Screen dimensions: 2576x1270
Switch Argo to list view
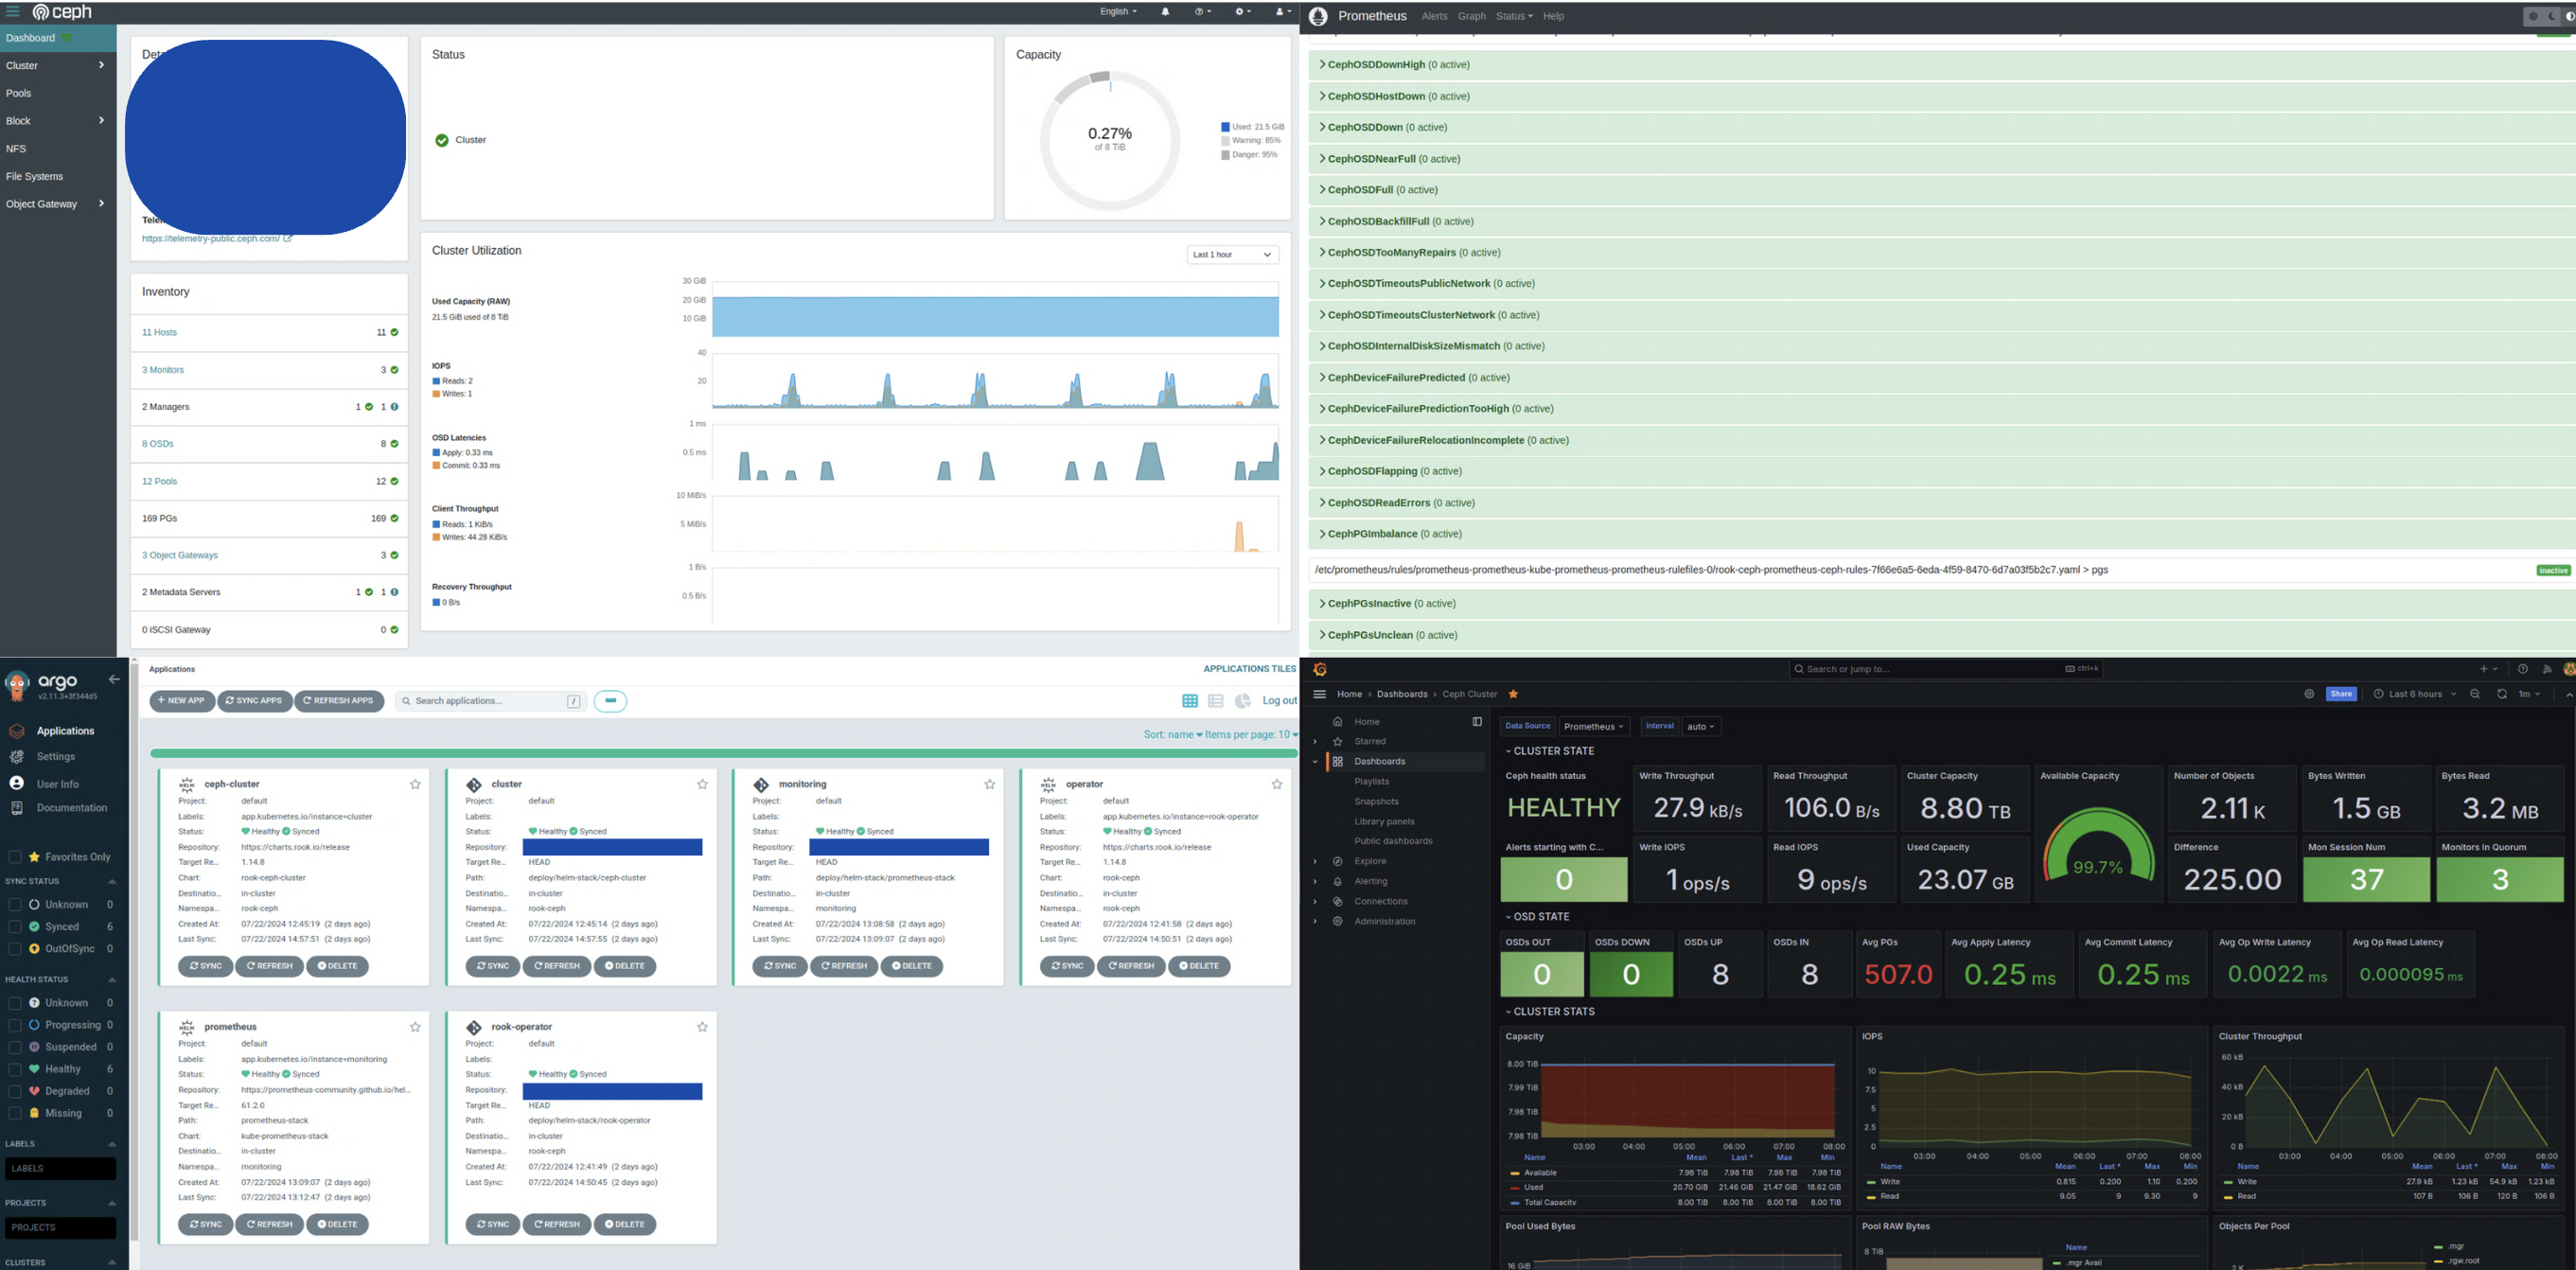point(1216,701)
